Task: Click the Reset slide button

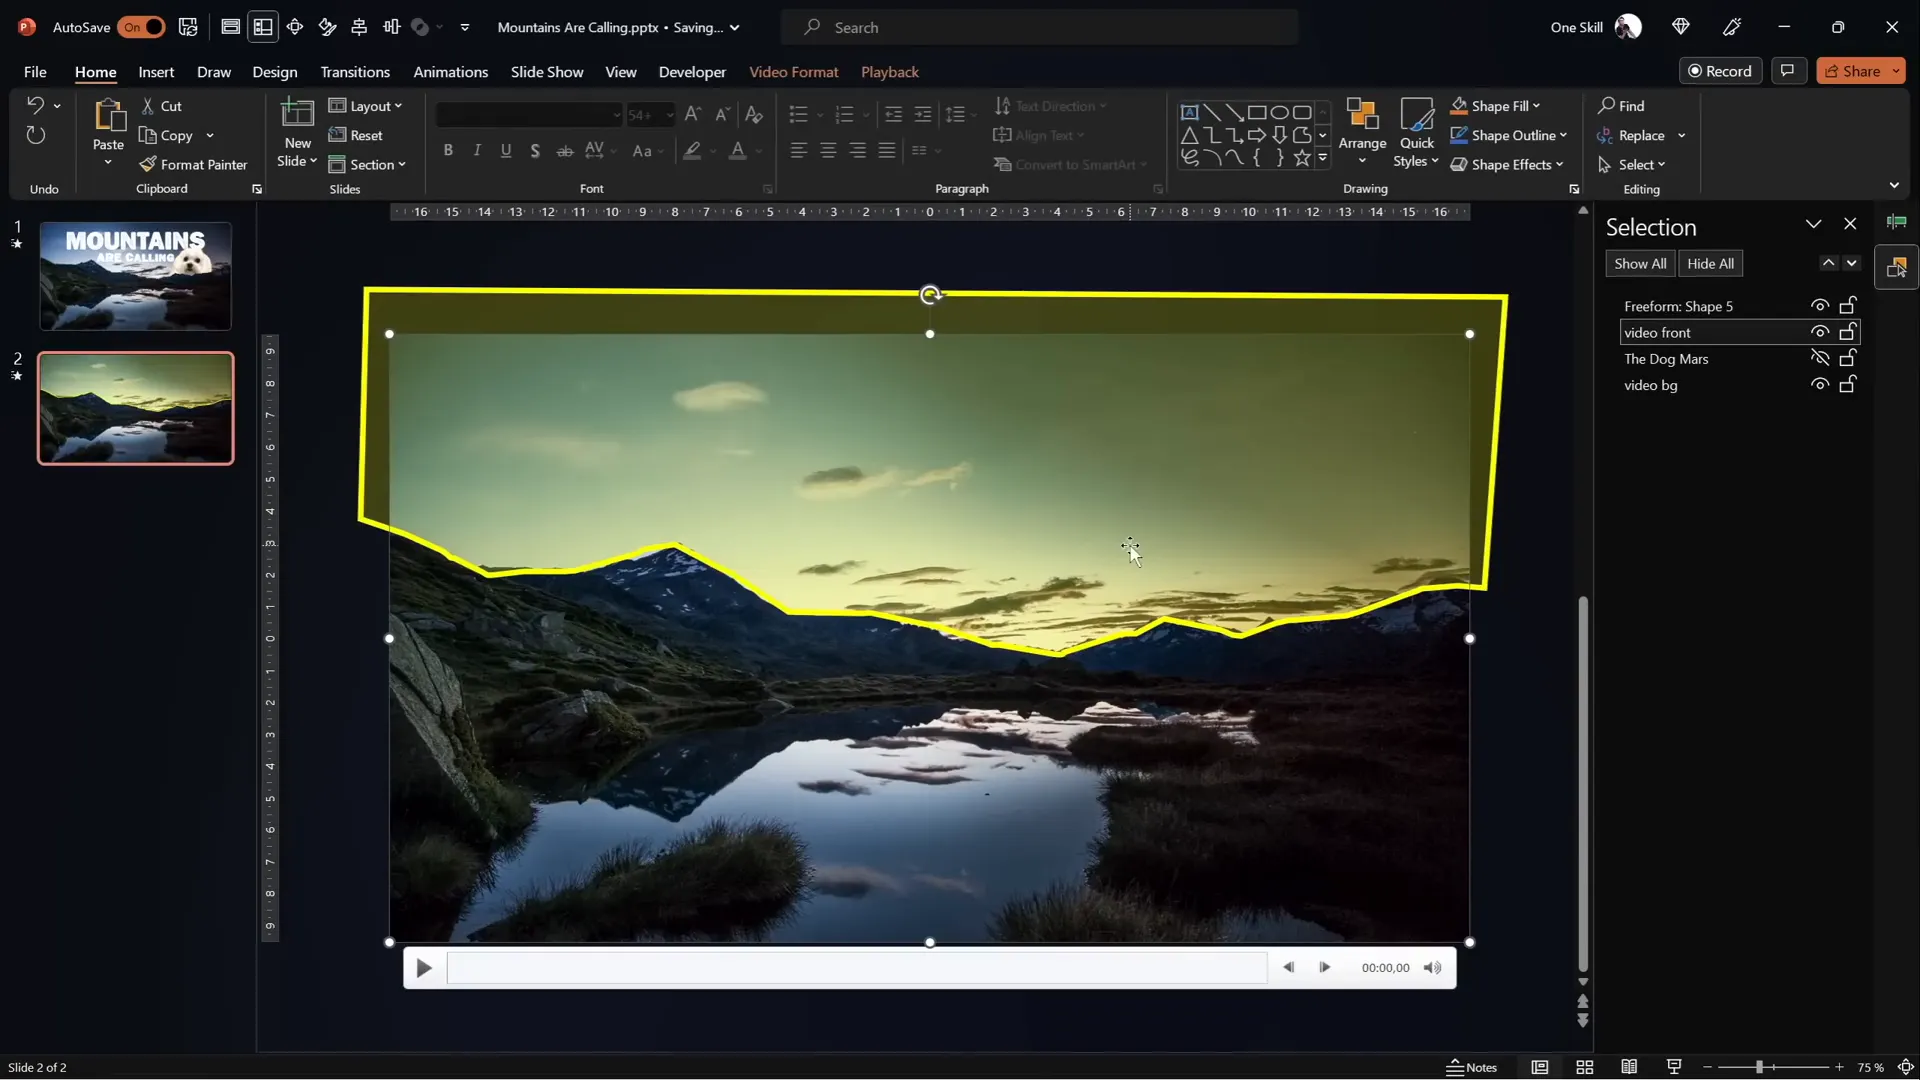Action: pyautogui.click(x=356, y=135)
